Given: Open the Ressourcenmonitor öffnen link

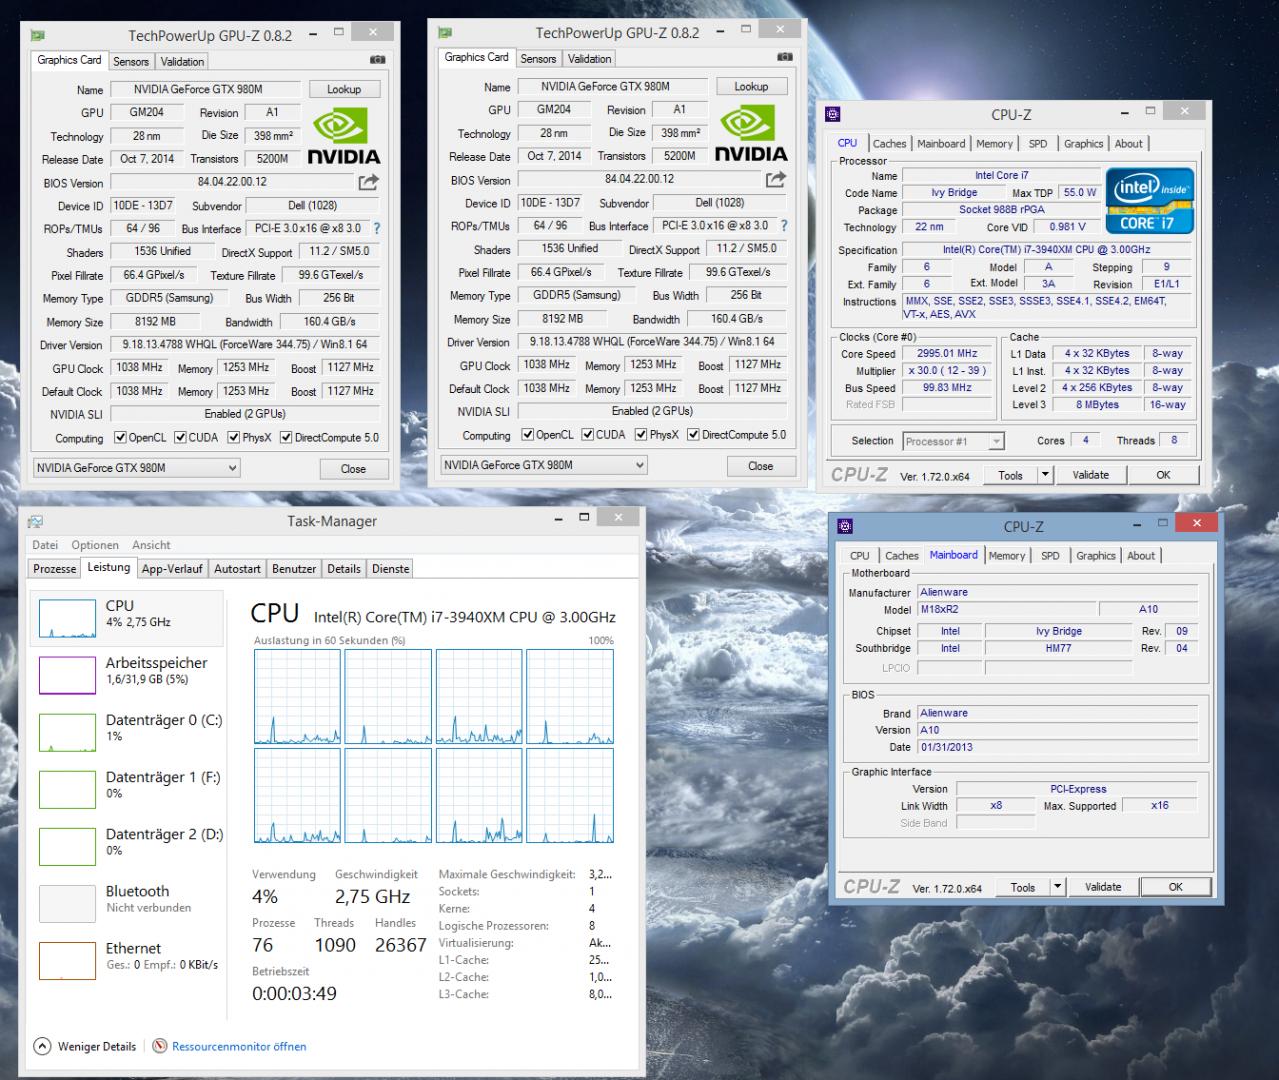Looking at the screenshot, I should pos(239,1046).
